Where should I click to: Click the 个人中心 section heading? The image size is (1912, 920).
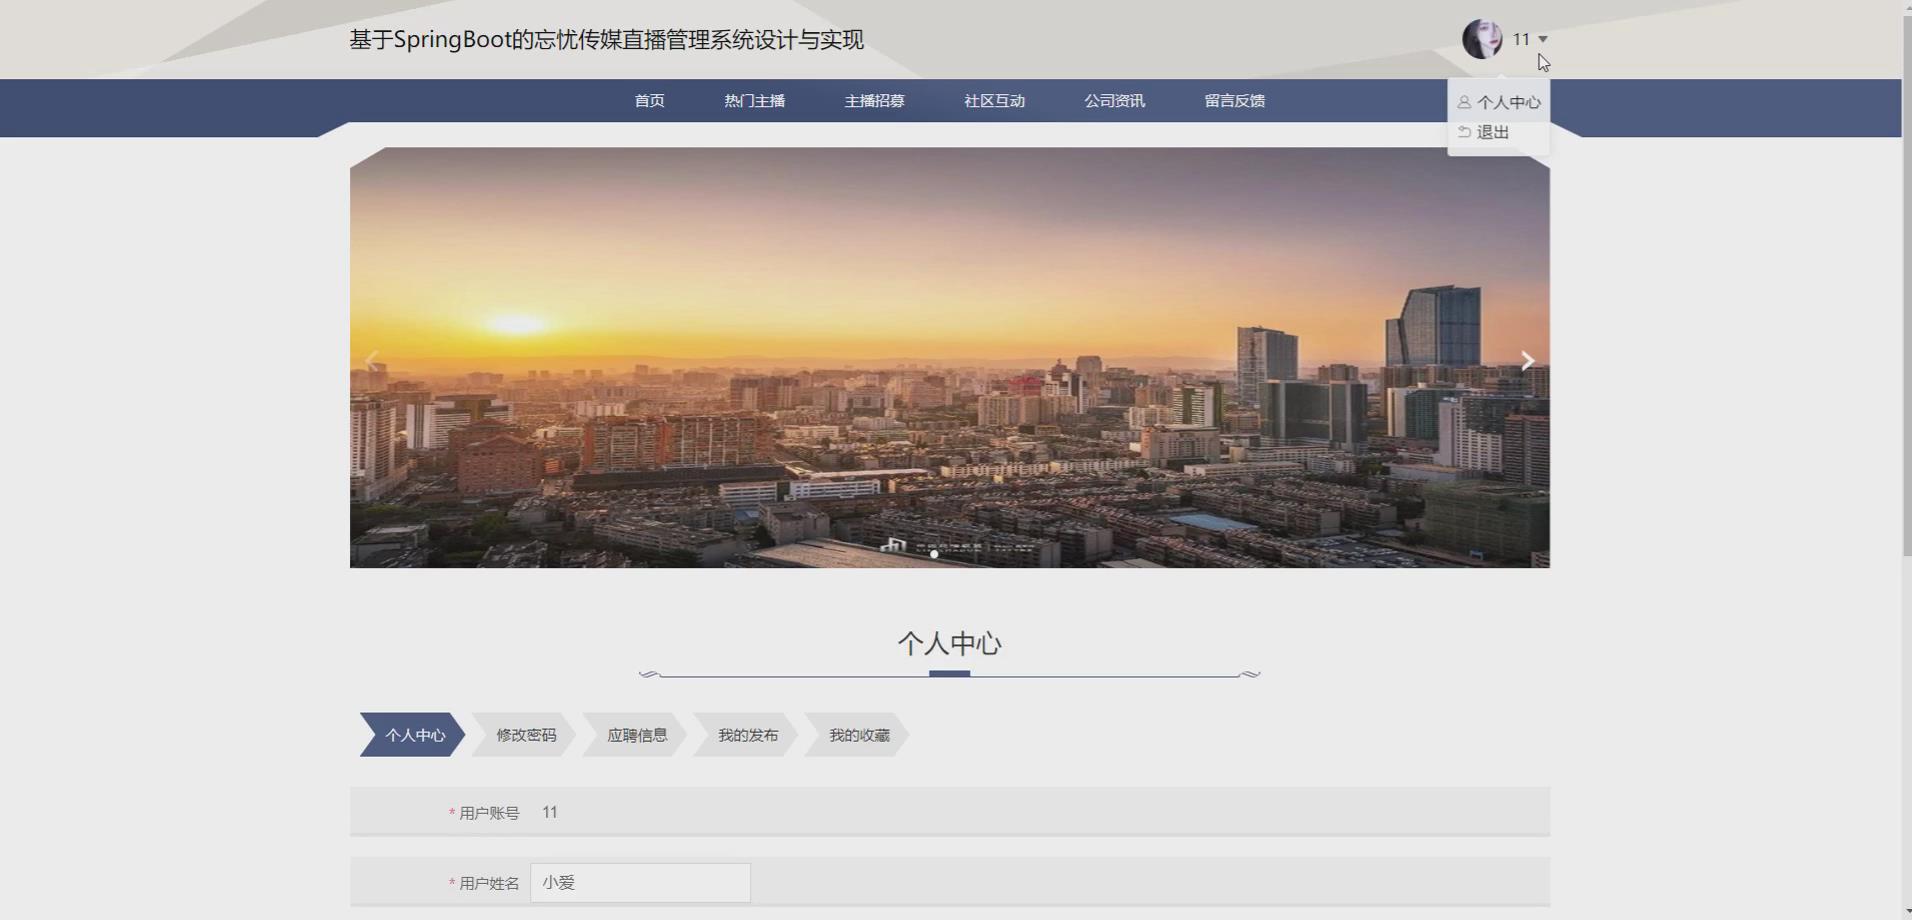pyautogui.click(x=950, y=643)
